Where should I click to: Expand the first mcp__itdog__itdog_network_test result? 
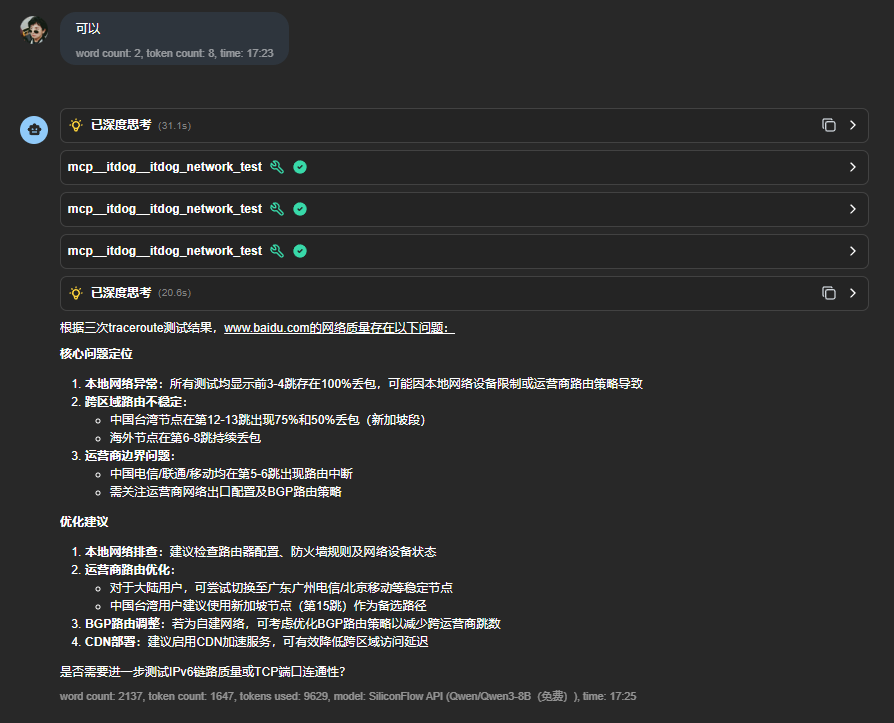coord(852,167)
